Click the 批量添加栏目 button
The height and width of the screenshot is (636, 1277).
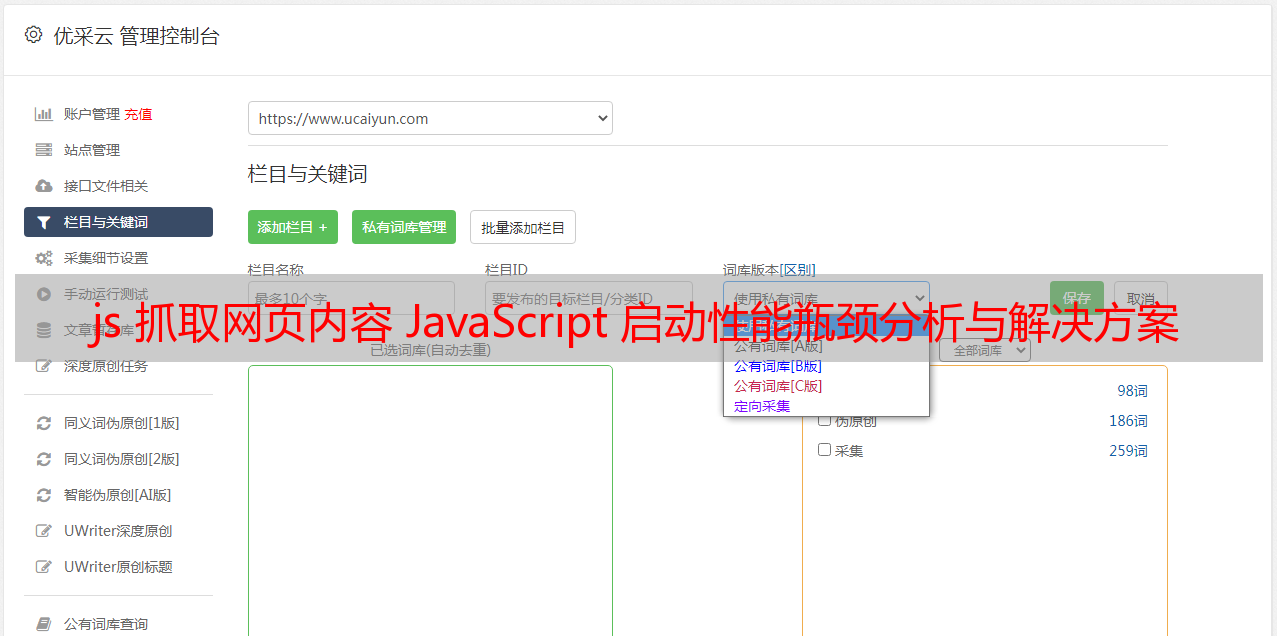[x=522, y=227]
